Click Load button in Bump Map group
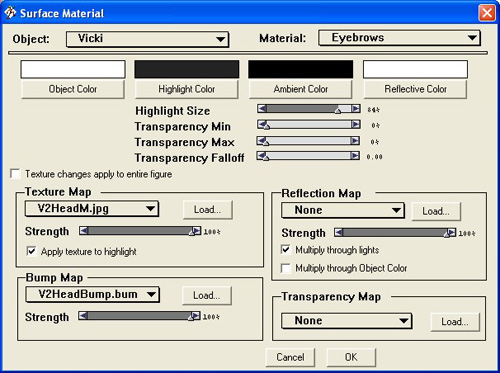The height and width of the screenshot is (373, 500). click(207, 295)
